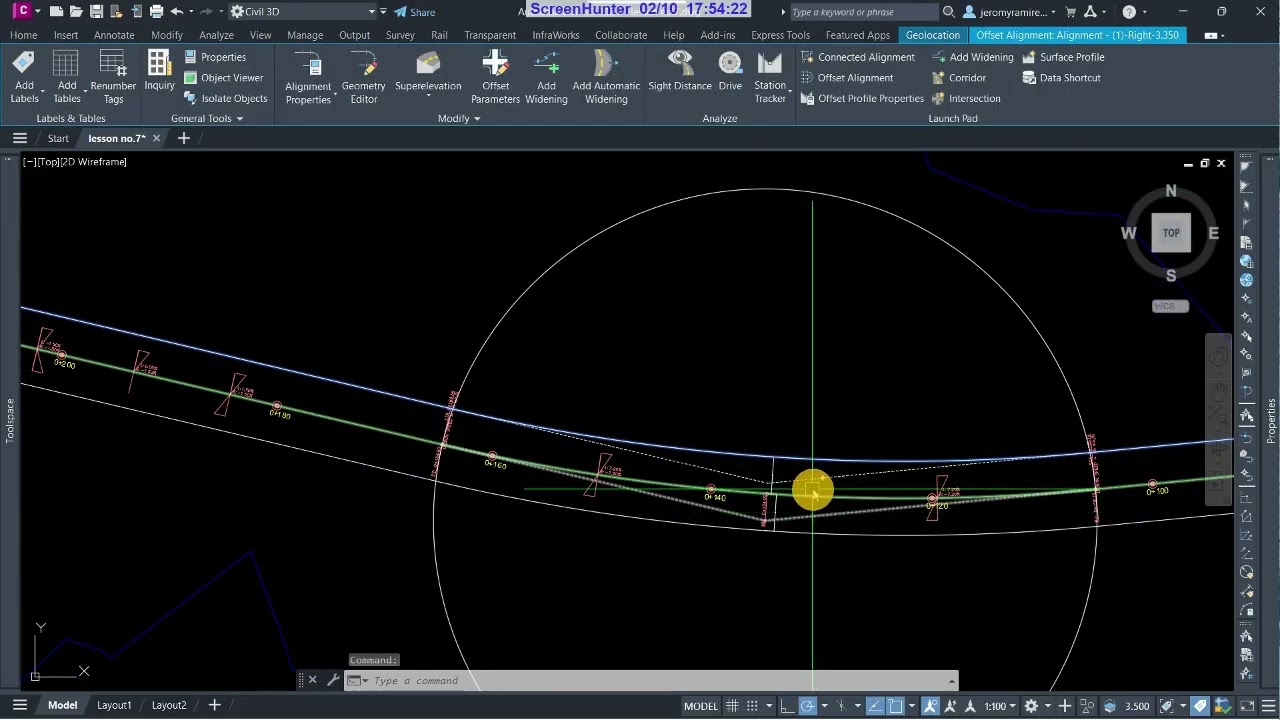
Task: Click the Add Widening tool
Action: [x=546, y=77]
